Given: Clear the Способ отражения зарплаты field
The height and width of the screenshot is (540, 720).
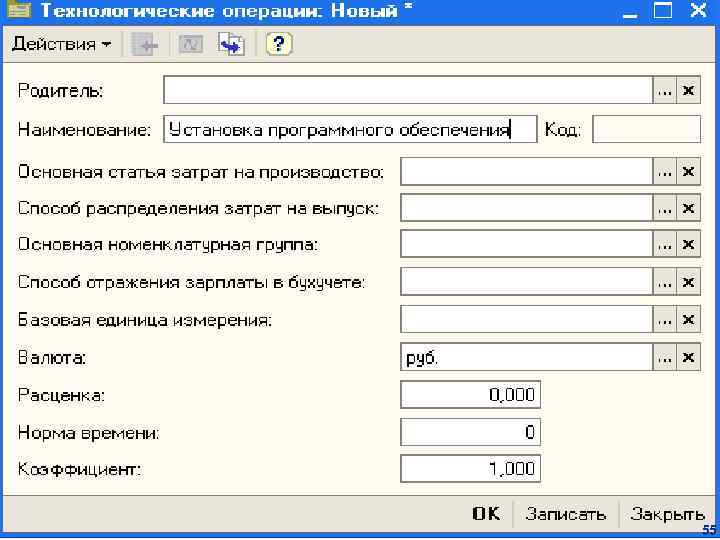Looking at the screenshot, I should tap(688, 281).
